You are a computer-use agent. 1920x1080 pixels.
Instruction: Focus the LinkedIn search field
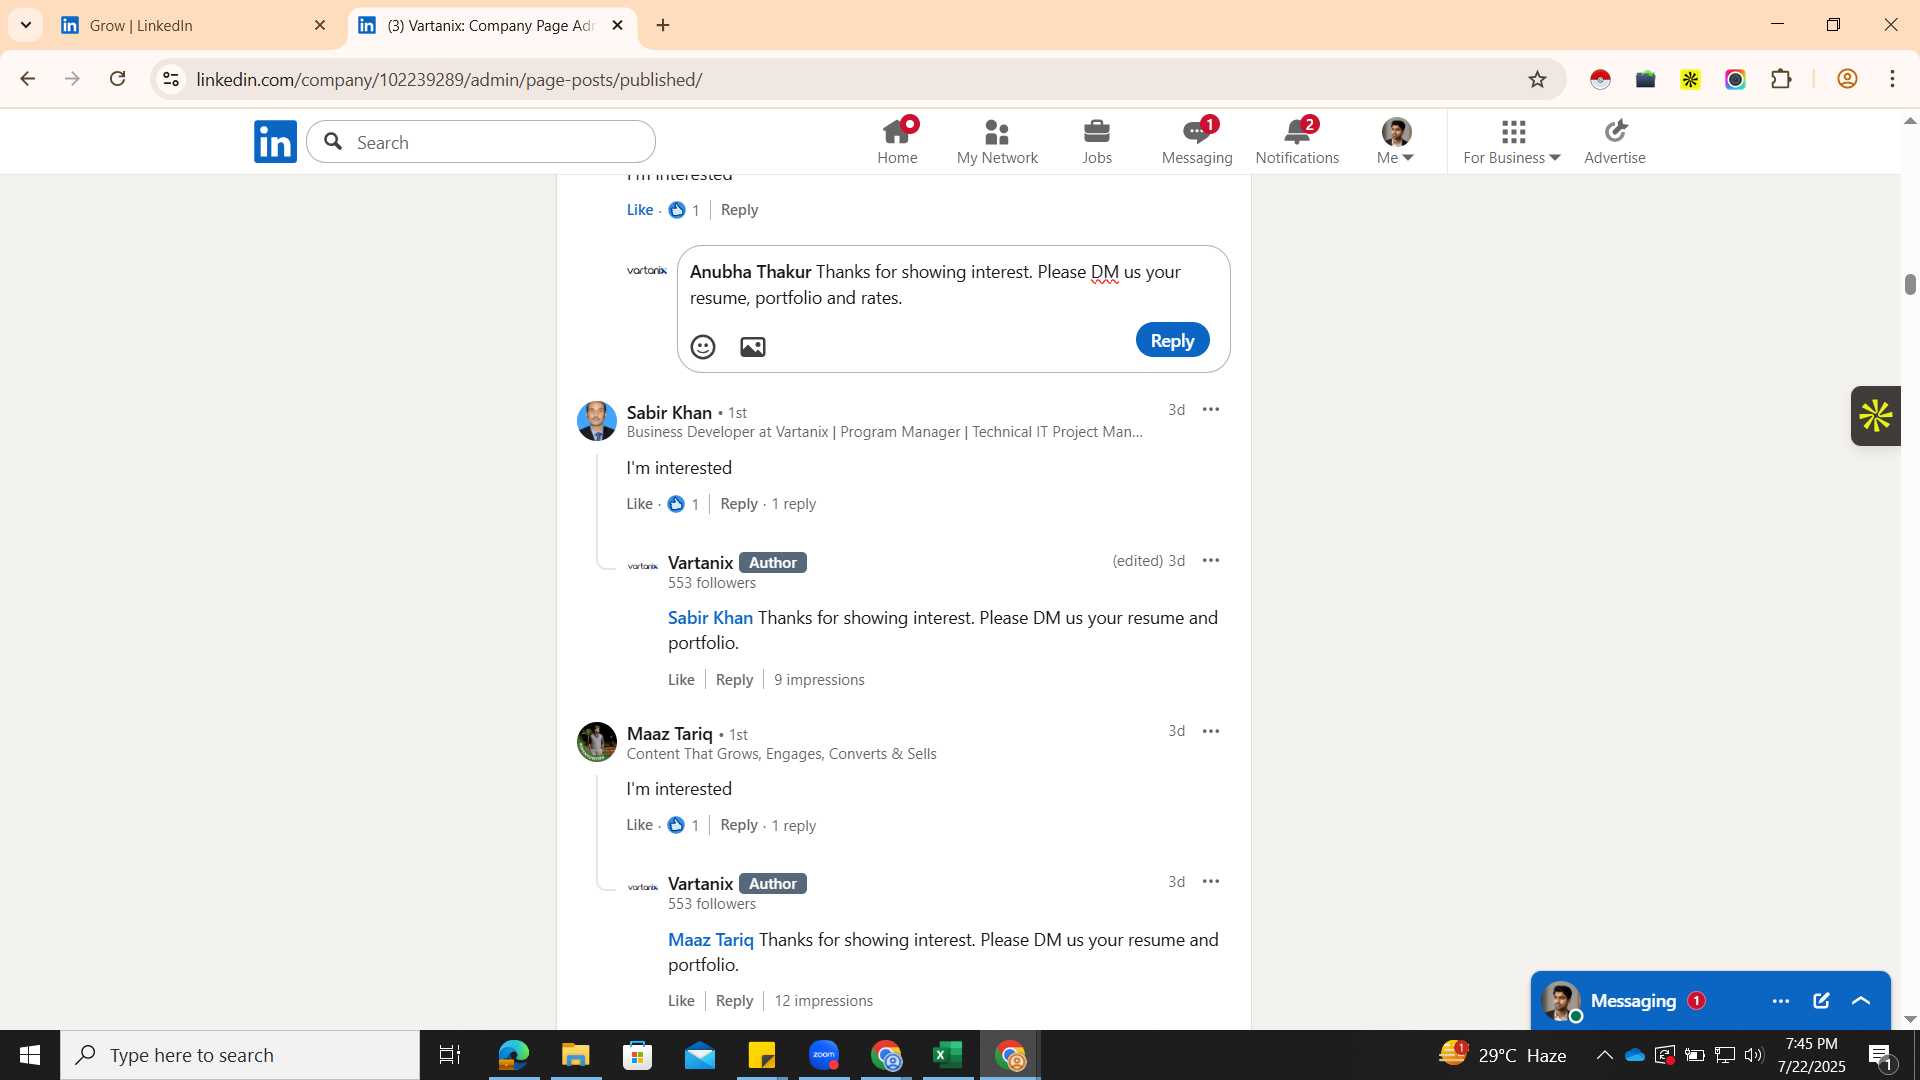[x=481, y=142]
